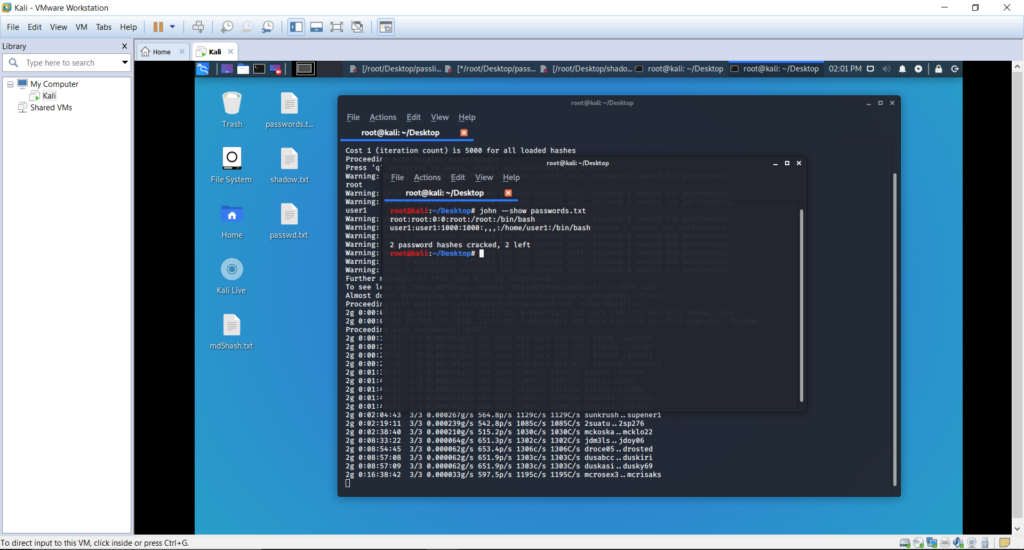Toggle the Kali panel volume icon

click(886, 69)
